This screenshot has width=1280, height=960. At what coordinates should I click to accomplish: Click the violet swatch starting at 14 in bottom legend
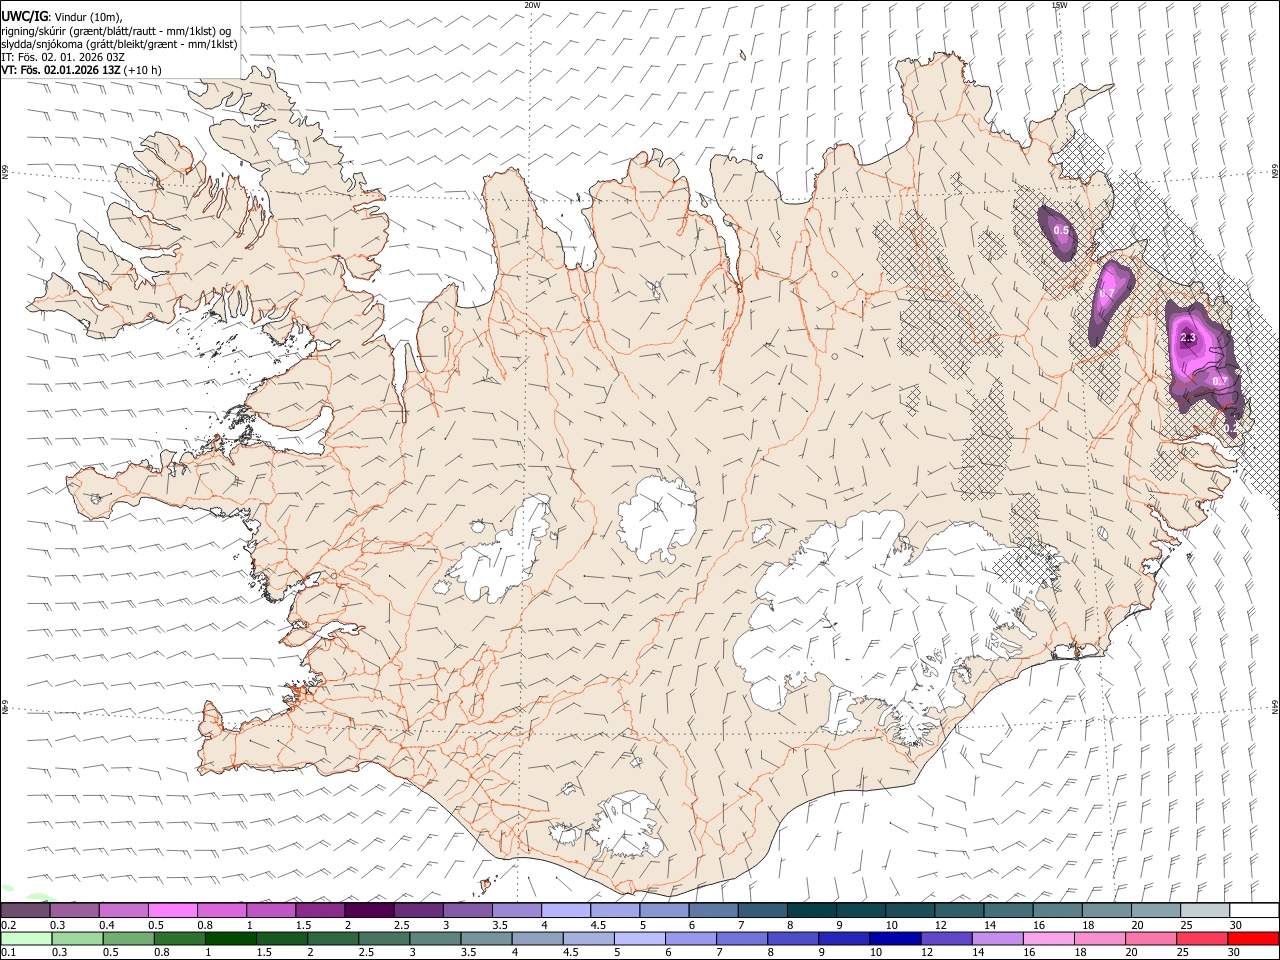997,938
